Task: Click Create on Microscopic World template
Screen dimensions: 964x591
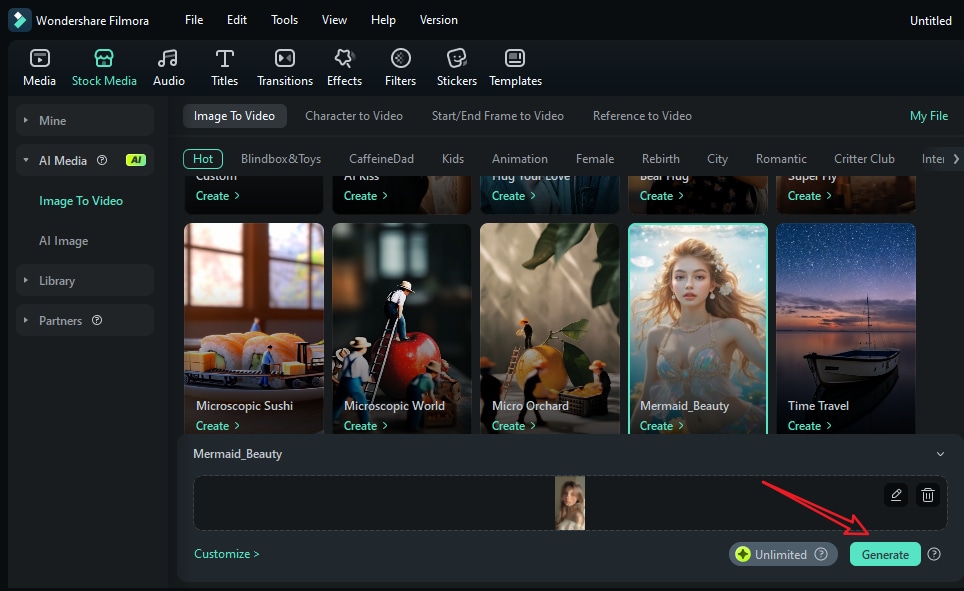Action: pyautogui.click(x=366, y=426)
